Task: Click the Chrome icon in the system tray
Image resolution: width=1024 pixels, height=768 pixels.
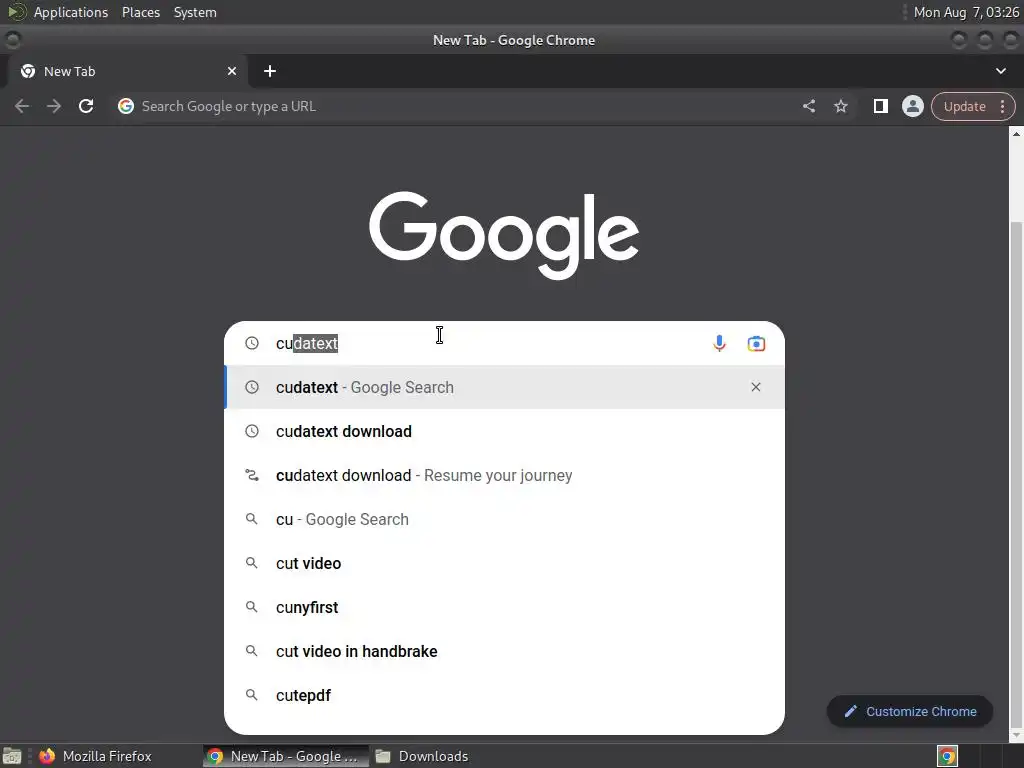Action: click(948, 756)
